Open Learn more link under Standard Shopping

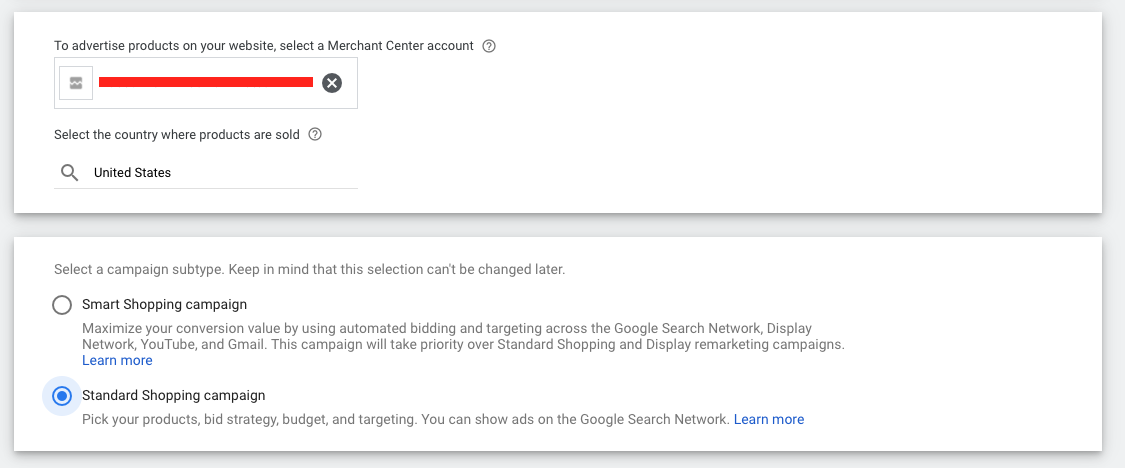coord(768,419)
